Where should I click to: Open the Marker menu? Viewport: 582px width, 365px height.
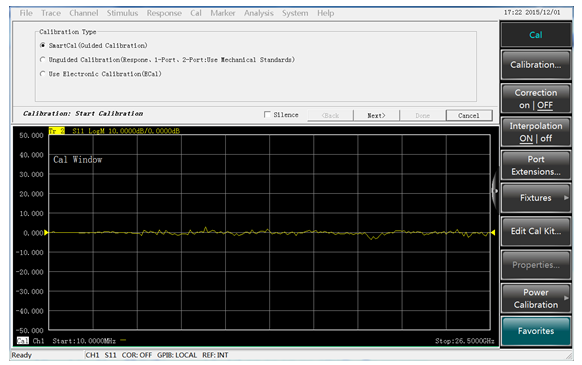tap(223, 13)
